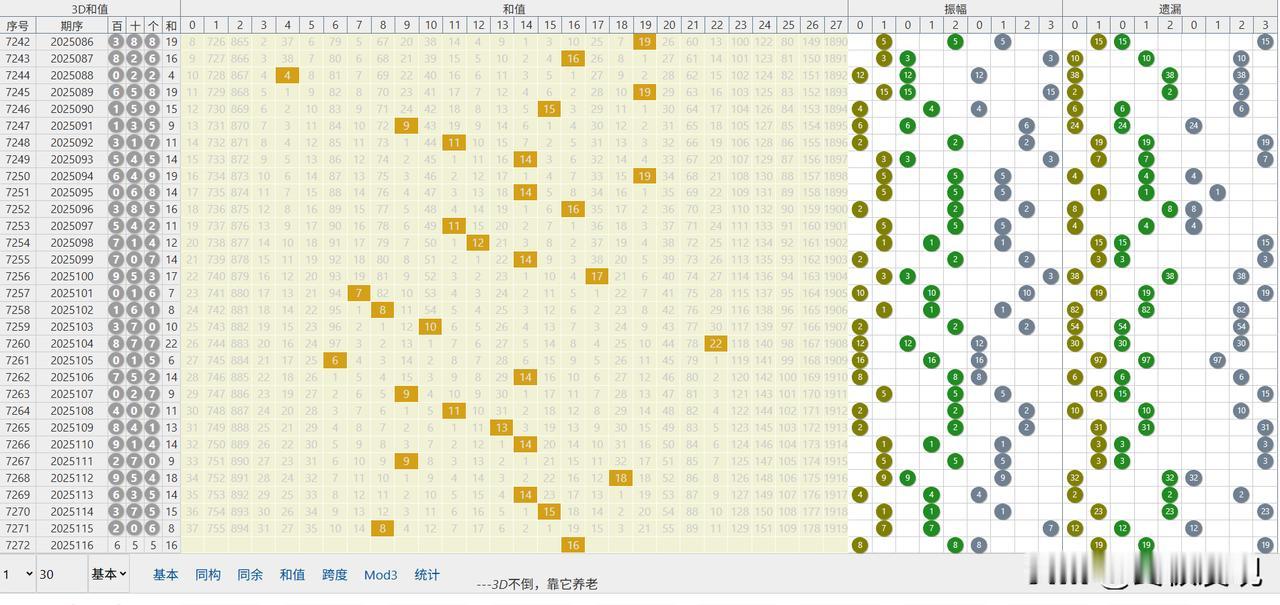Switch to the 跨度 view link

pyautogui.click(x=335, y=575)
